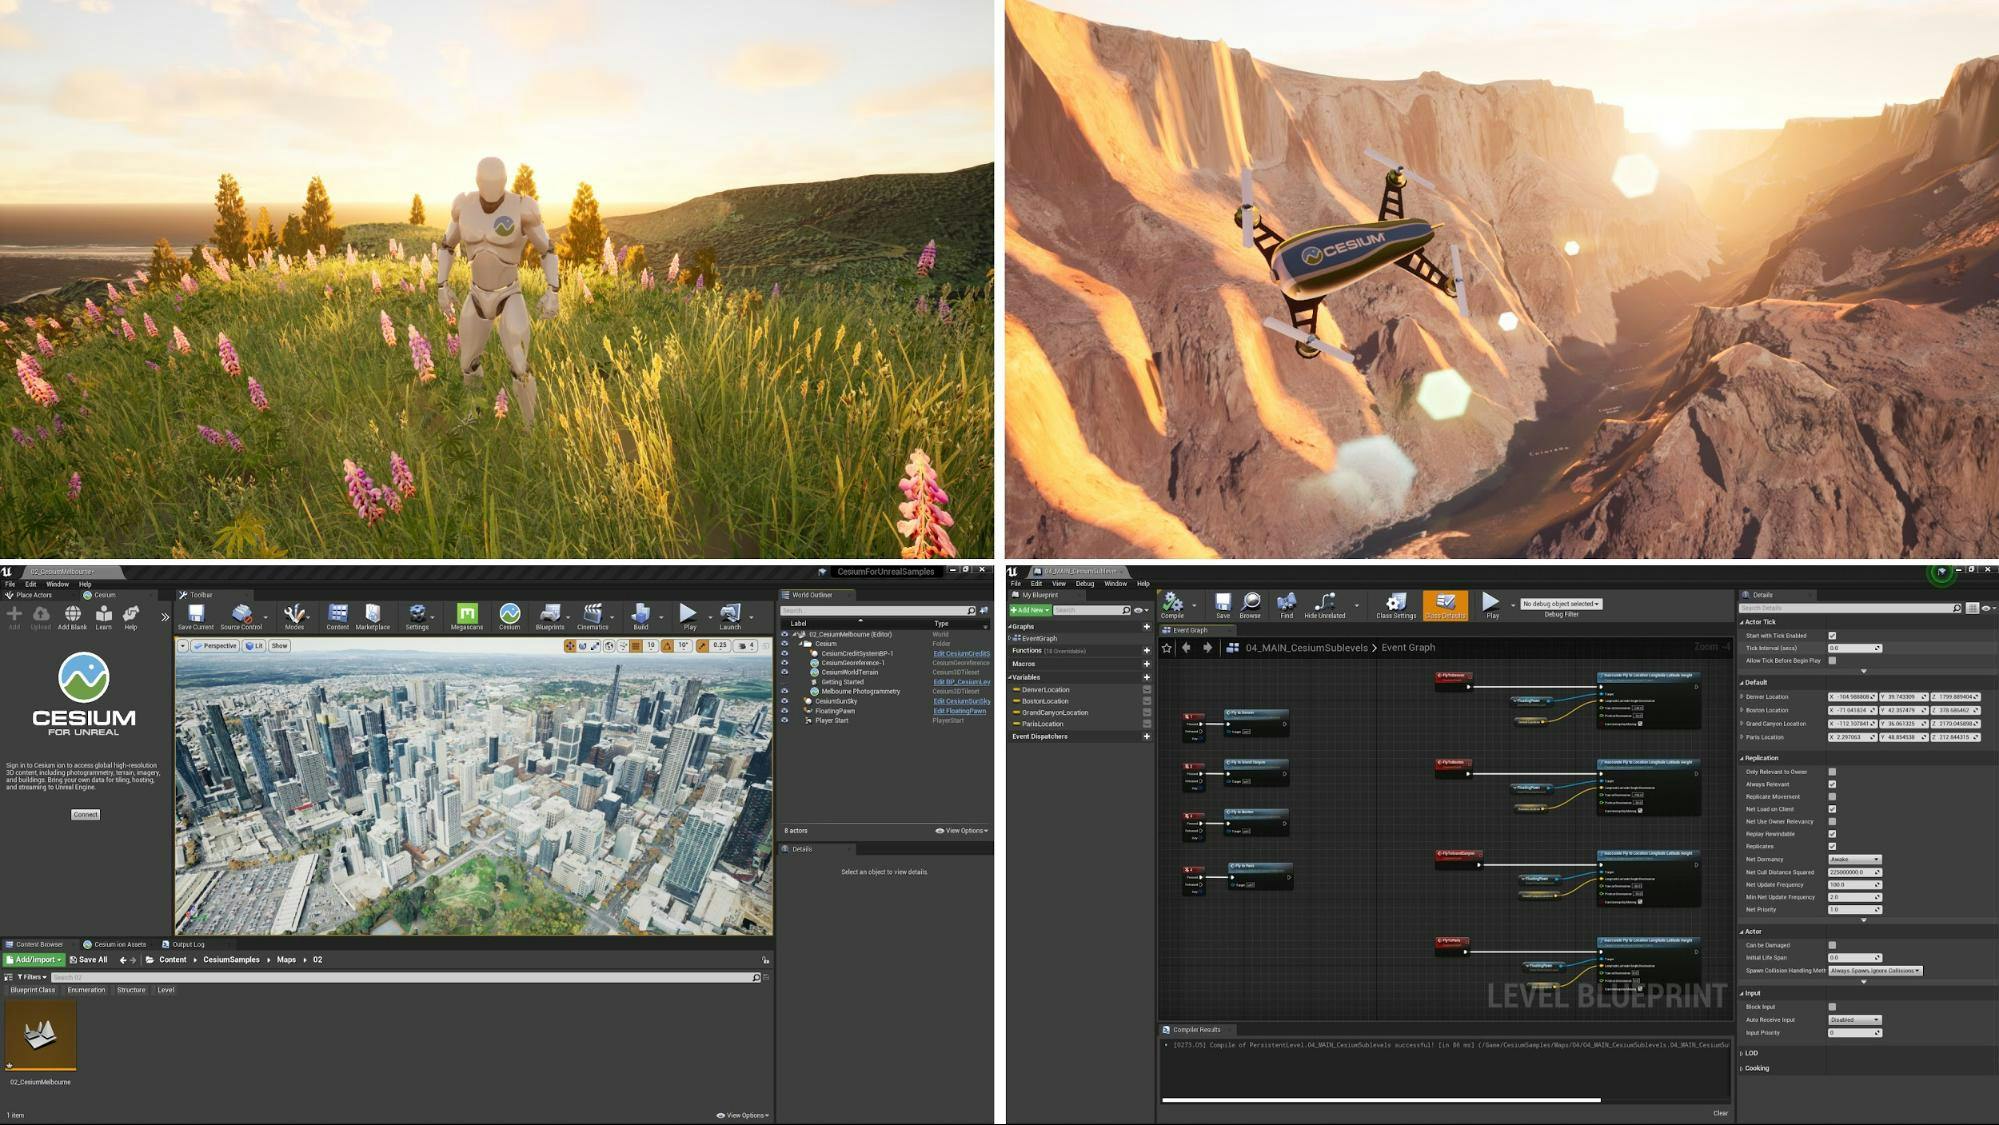Click the Source Control icon
The width and height of the screenshot is (1999, 1125).
click(x=242, y=614)
